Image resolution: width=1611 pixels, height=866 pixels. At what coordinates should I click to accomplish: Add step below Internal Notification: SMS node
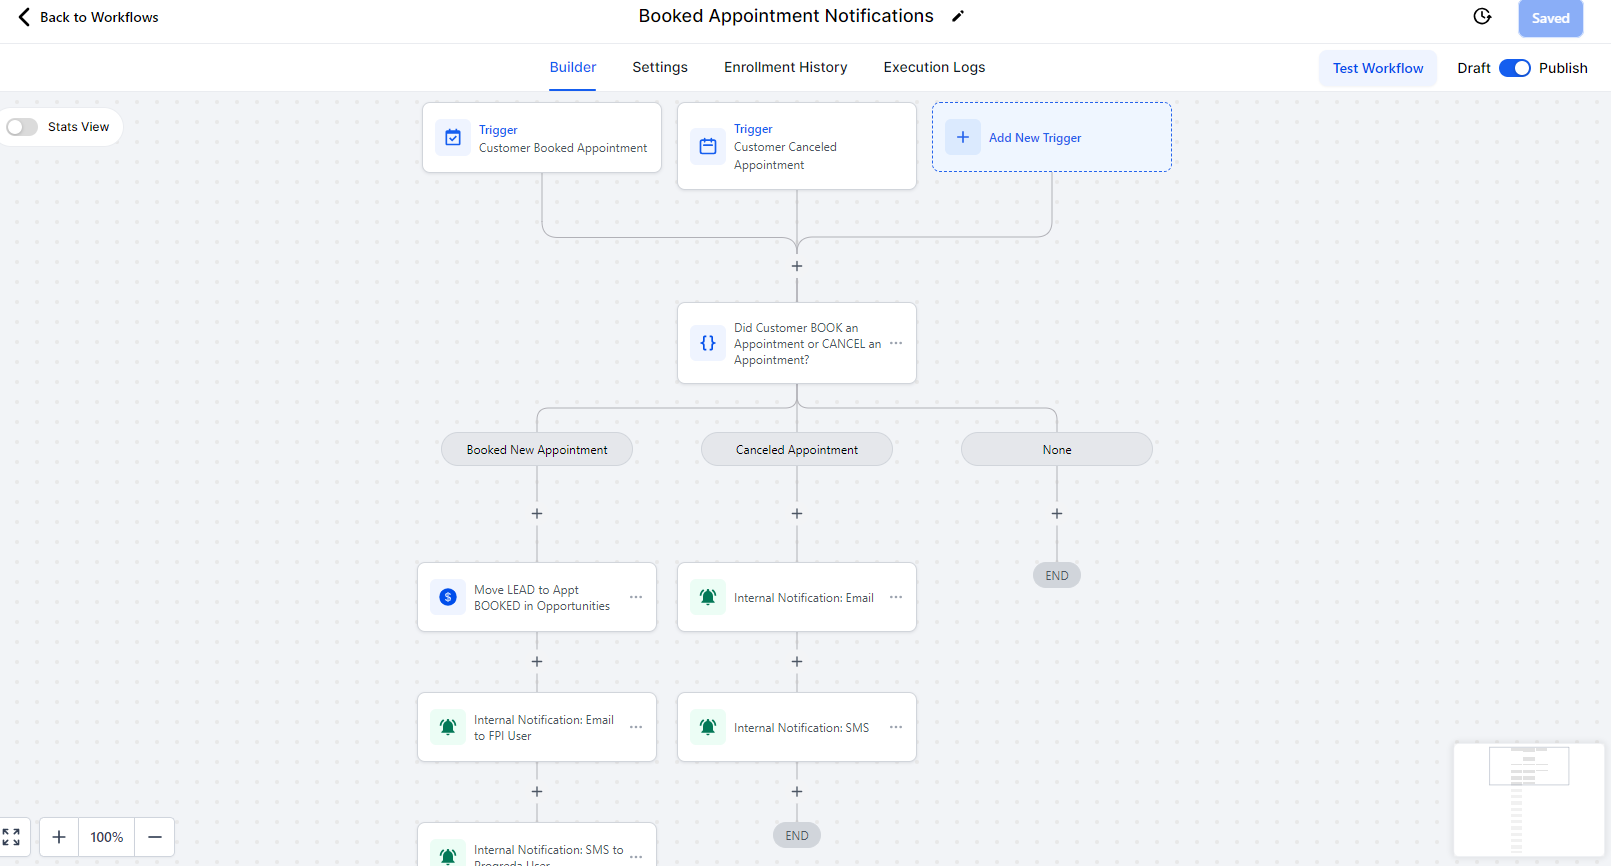pyautogui.click(x=797, y=791)
